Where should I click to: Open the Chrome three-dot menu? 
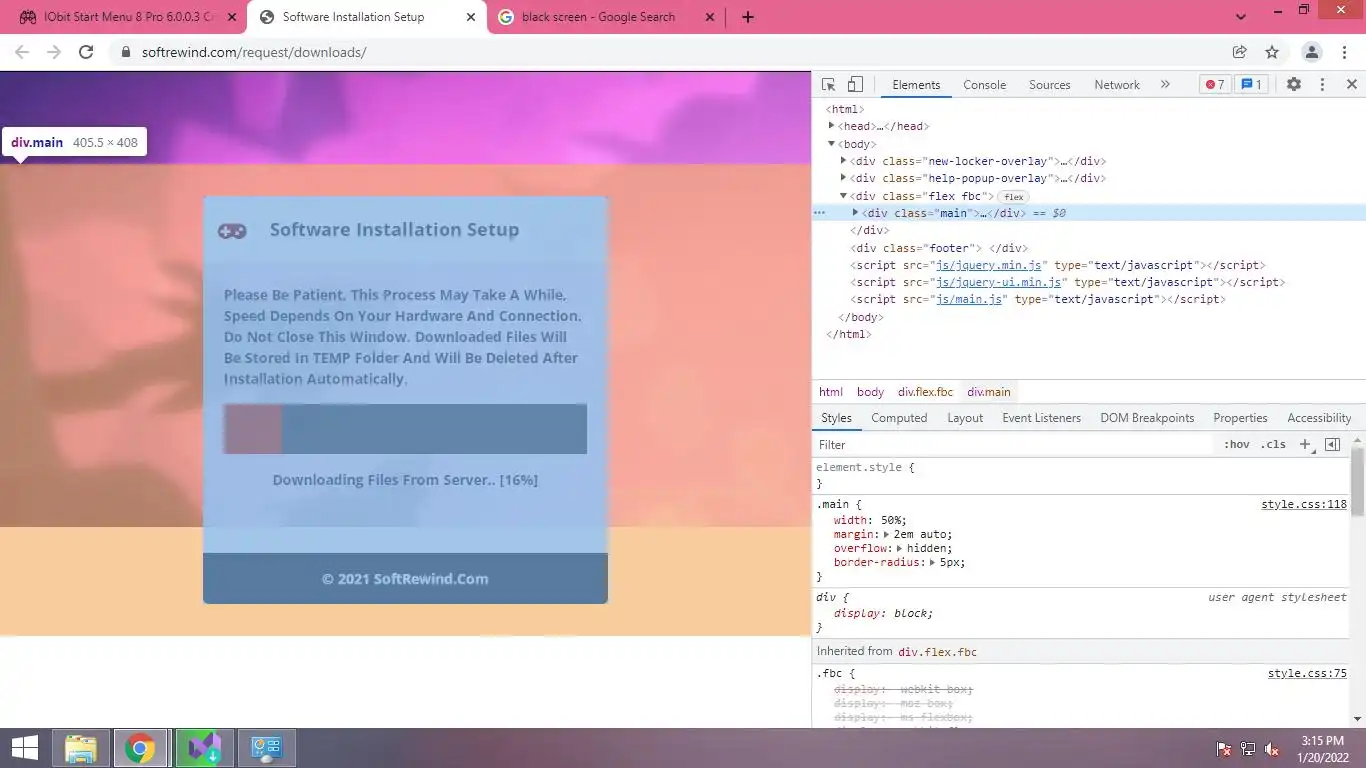(x=1345, y=52)
